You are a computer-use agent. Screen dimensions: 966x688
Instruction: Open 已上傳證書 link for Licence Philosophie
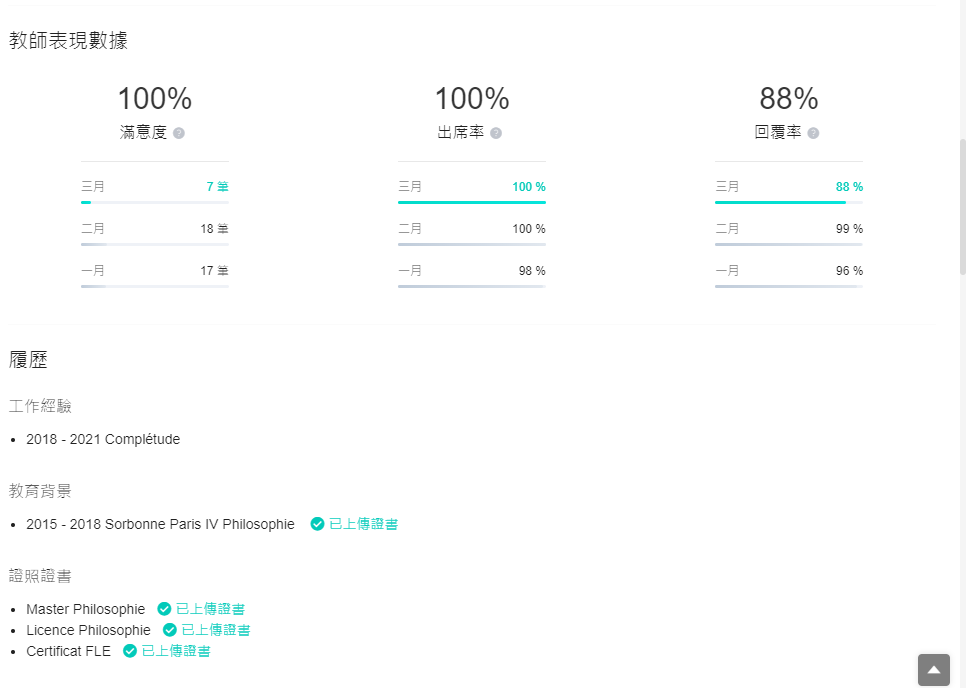[216, 630]
